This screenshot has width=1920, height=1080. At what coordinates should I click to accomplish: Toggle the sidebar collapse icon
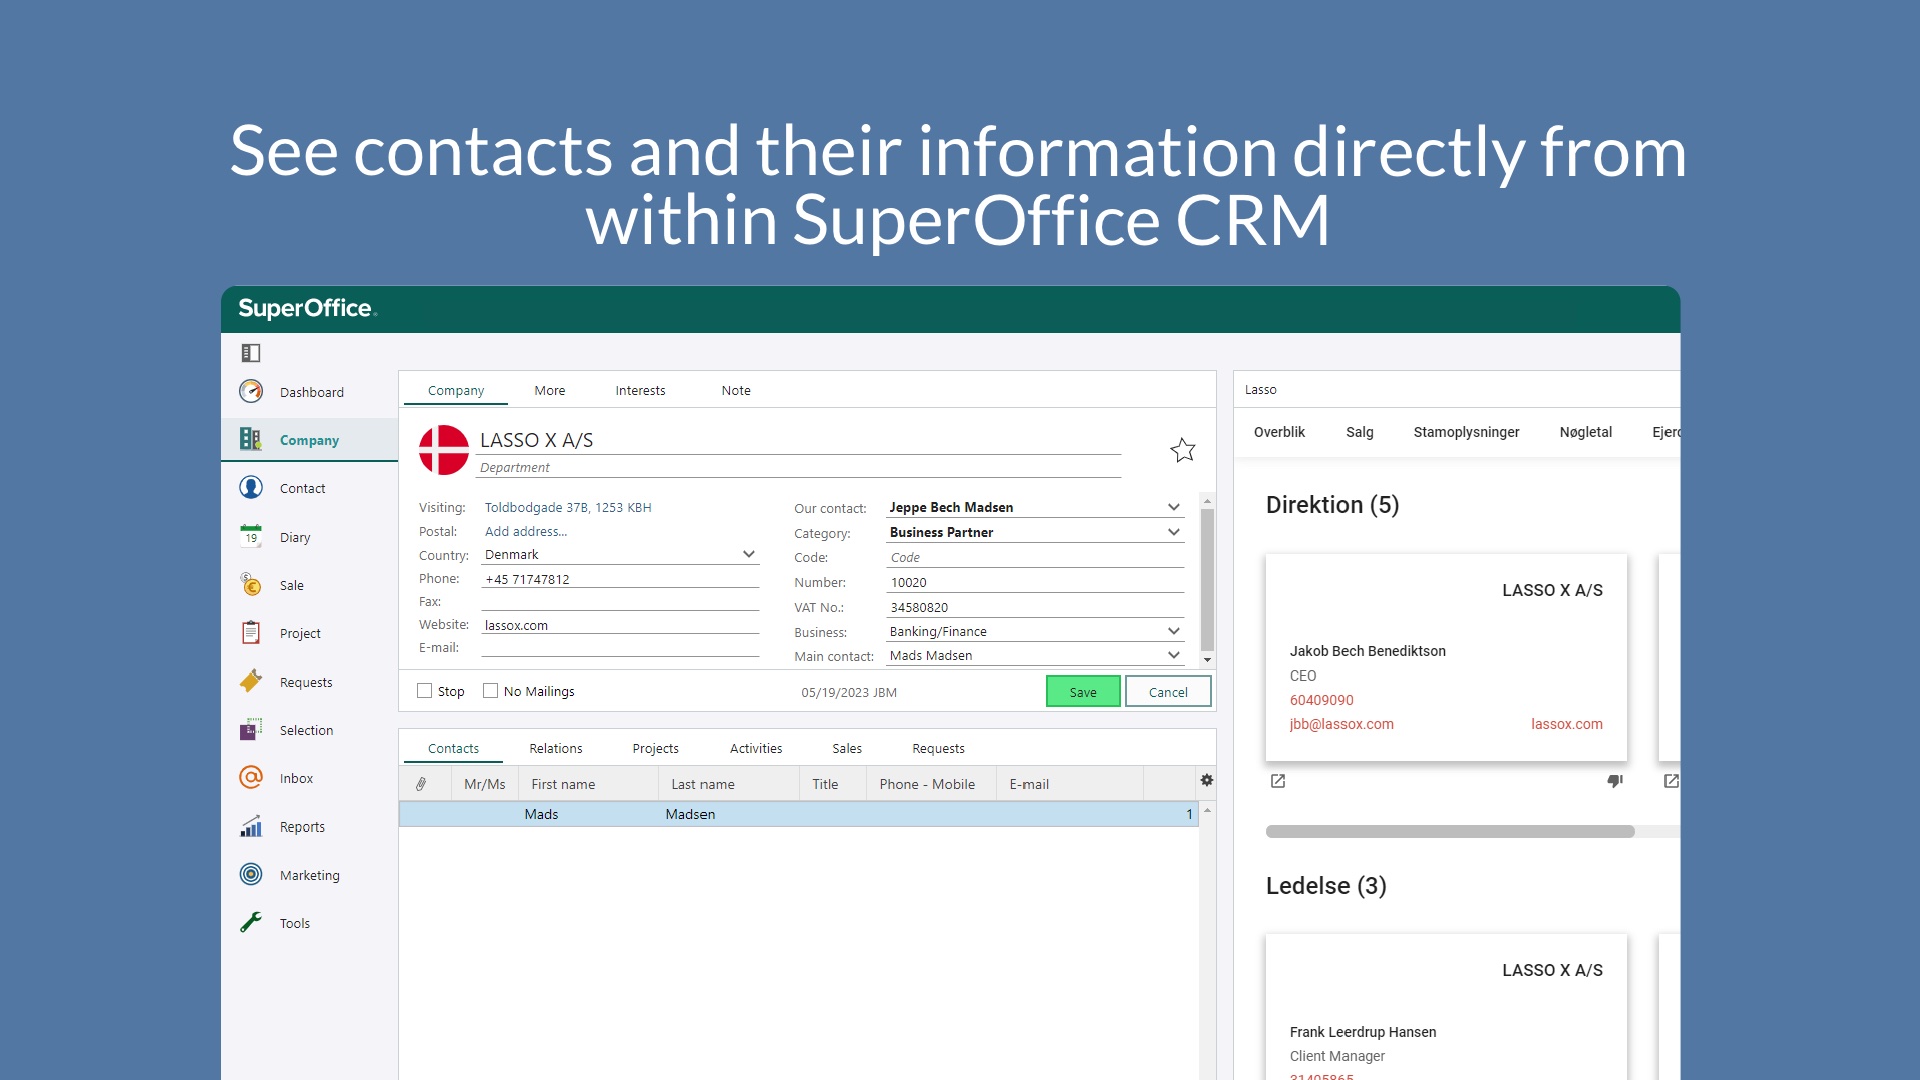tap(250, 353)
